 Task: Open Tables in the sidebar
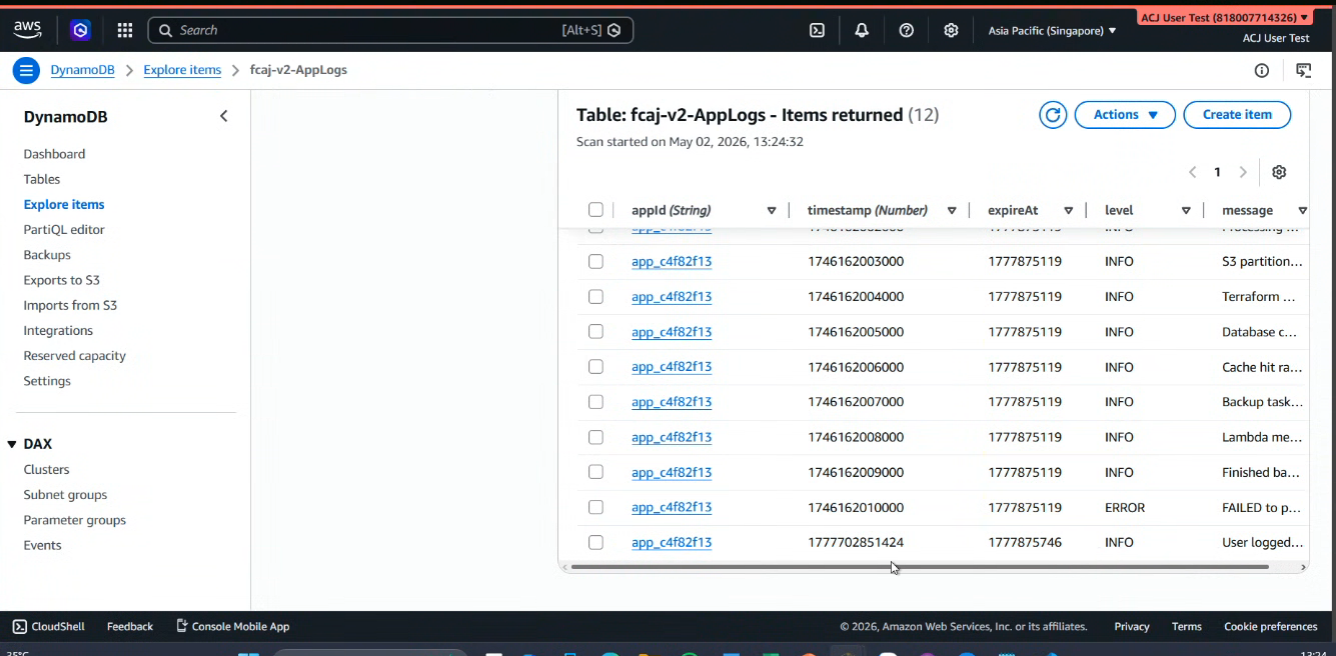point(42,179)
